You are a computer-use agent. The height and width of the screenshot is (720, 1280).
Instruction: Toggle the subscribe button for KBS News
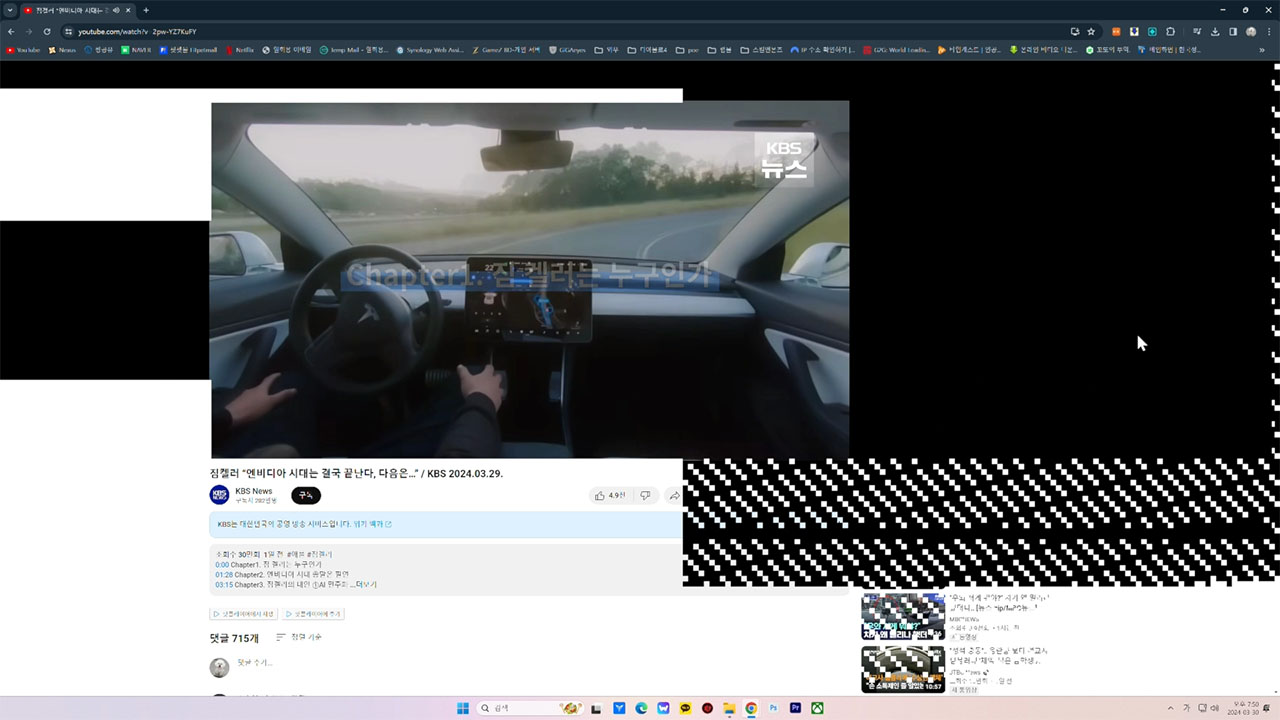tap(306, 495)
